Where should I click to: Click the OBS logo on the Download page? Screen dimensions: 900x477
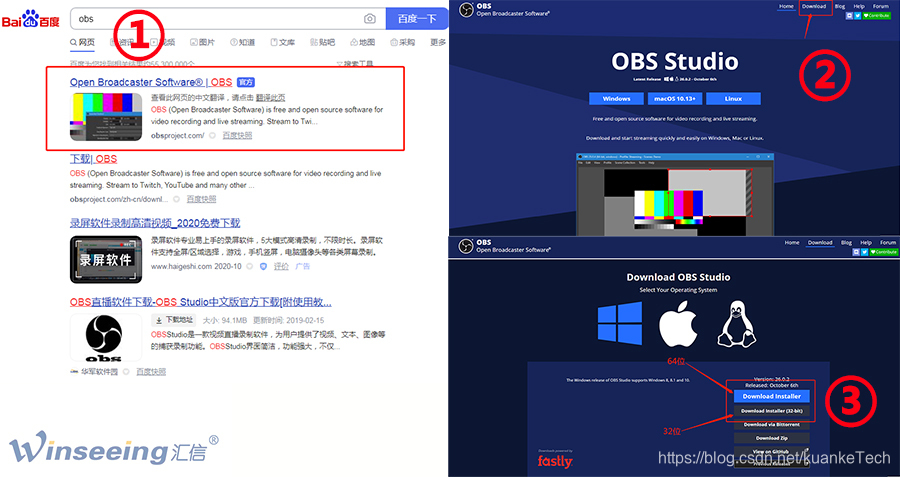(465, 247)
